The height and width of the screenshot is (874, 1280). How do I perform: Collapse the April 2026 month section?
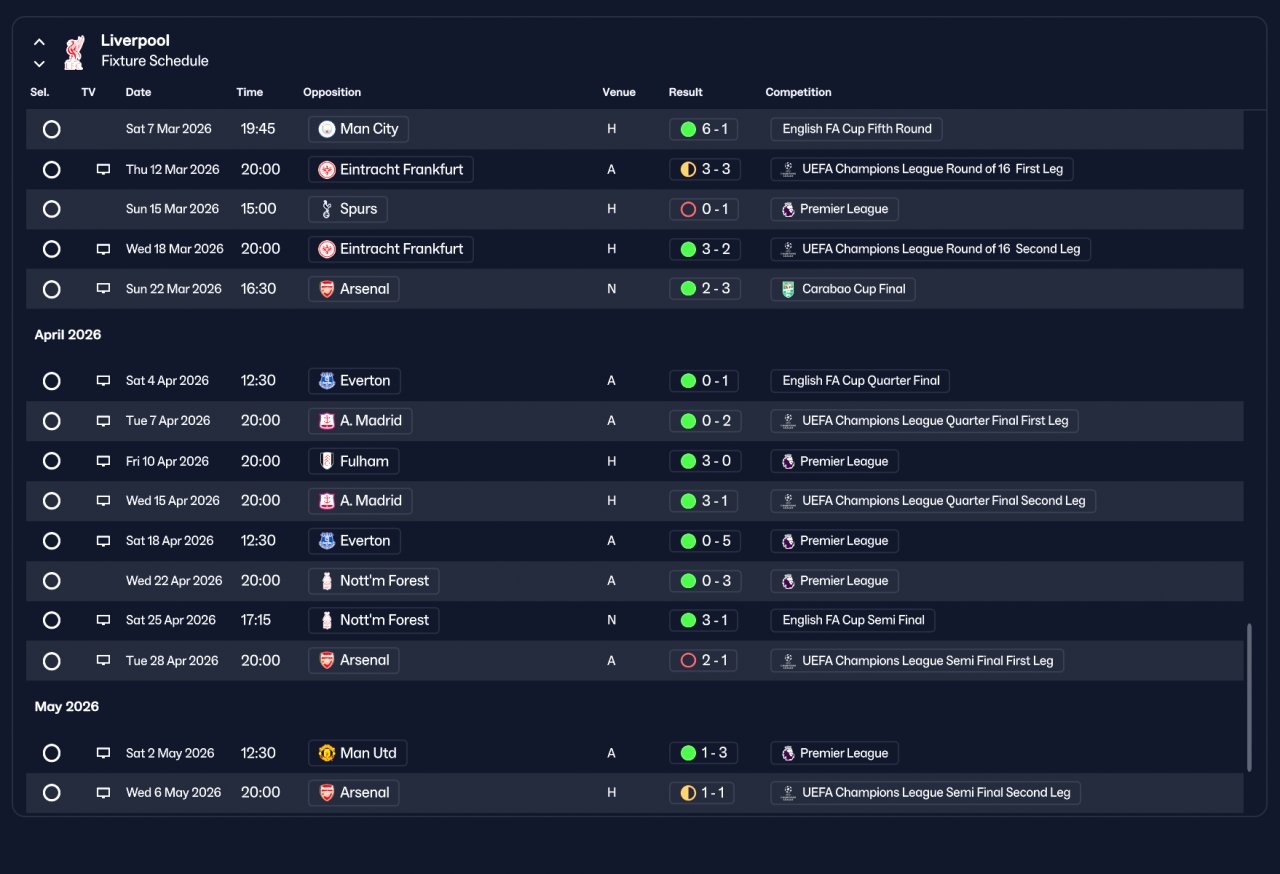68,335
